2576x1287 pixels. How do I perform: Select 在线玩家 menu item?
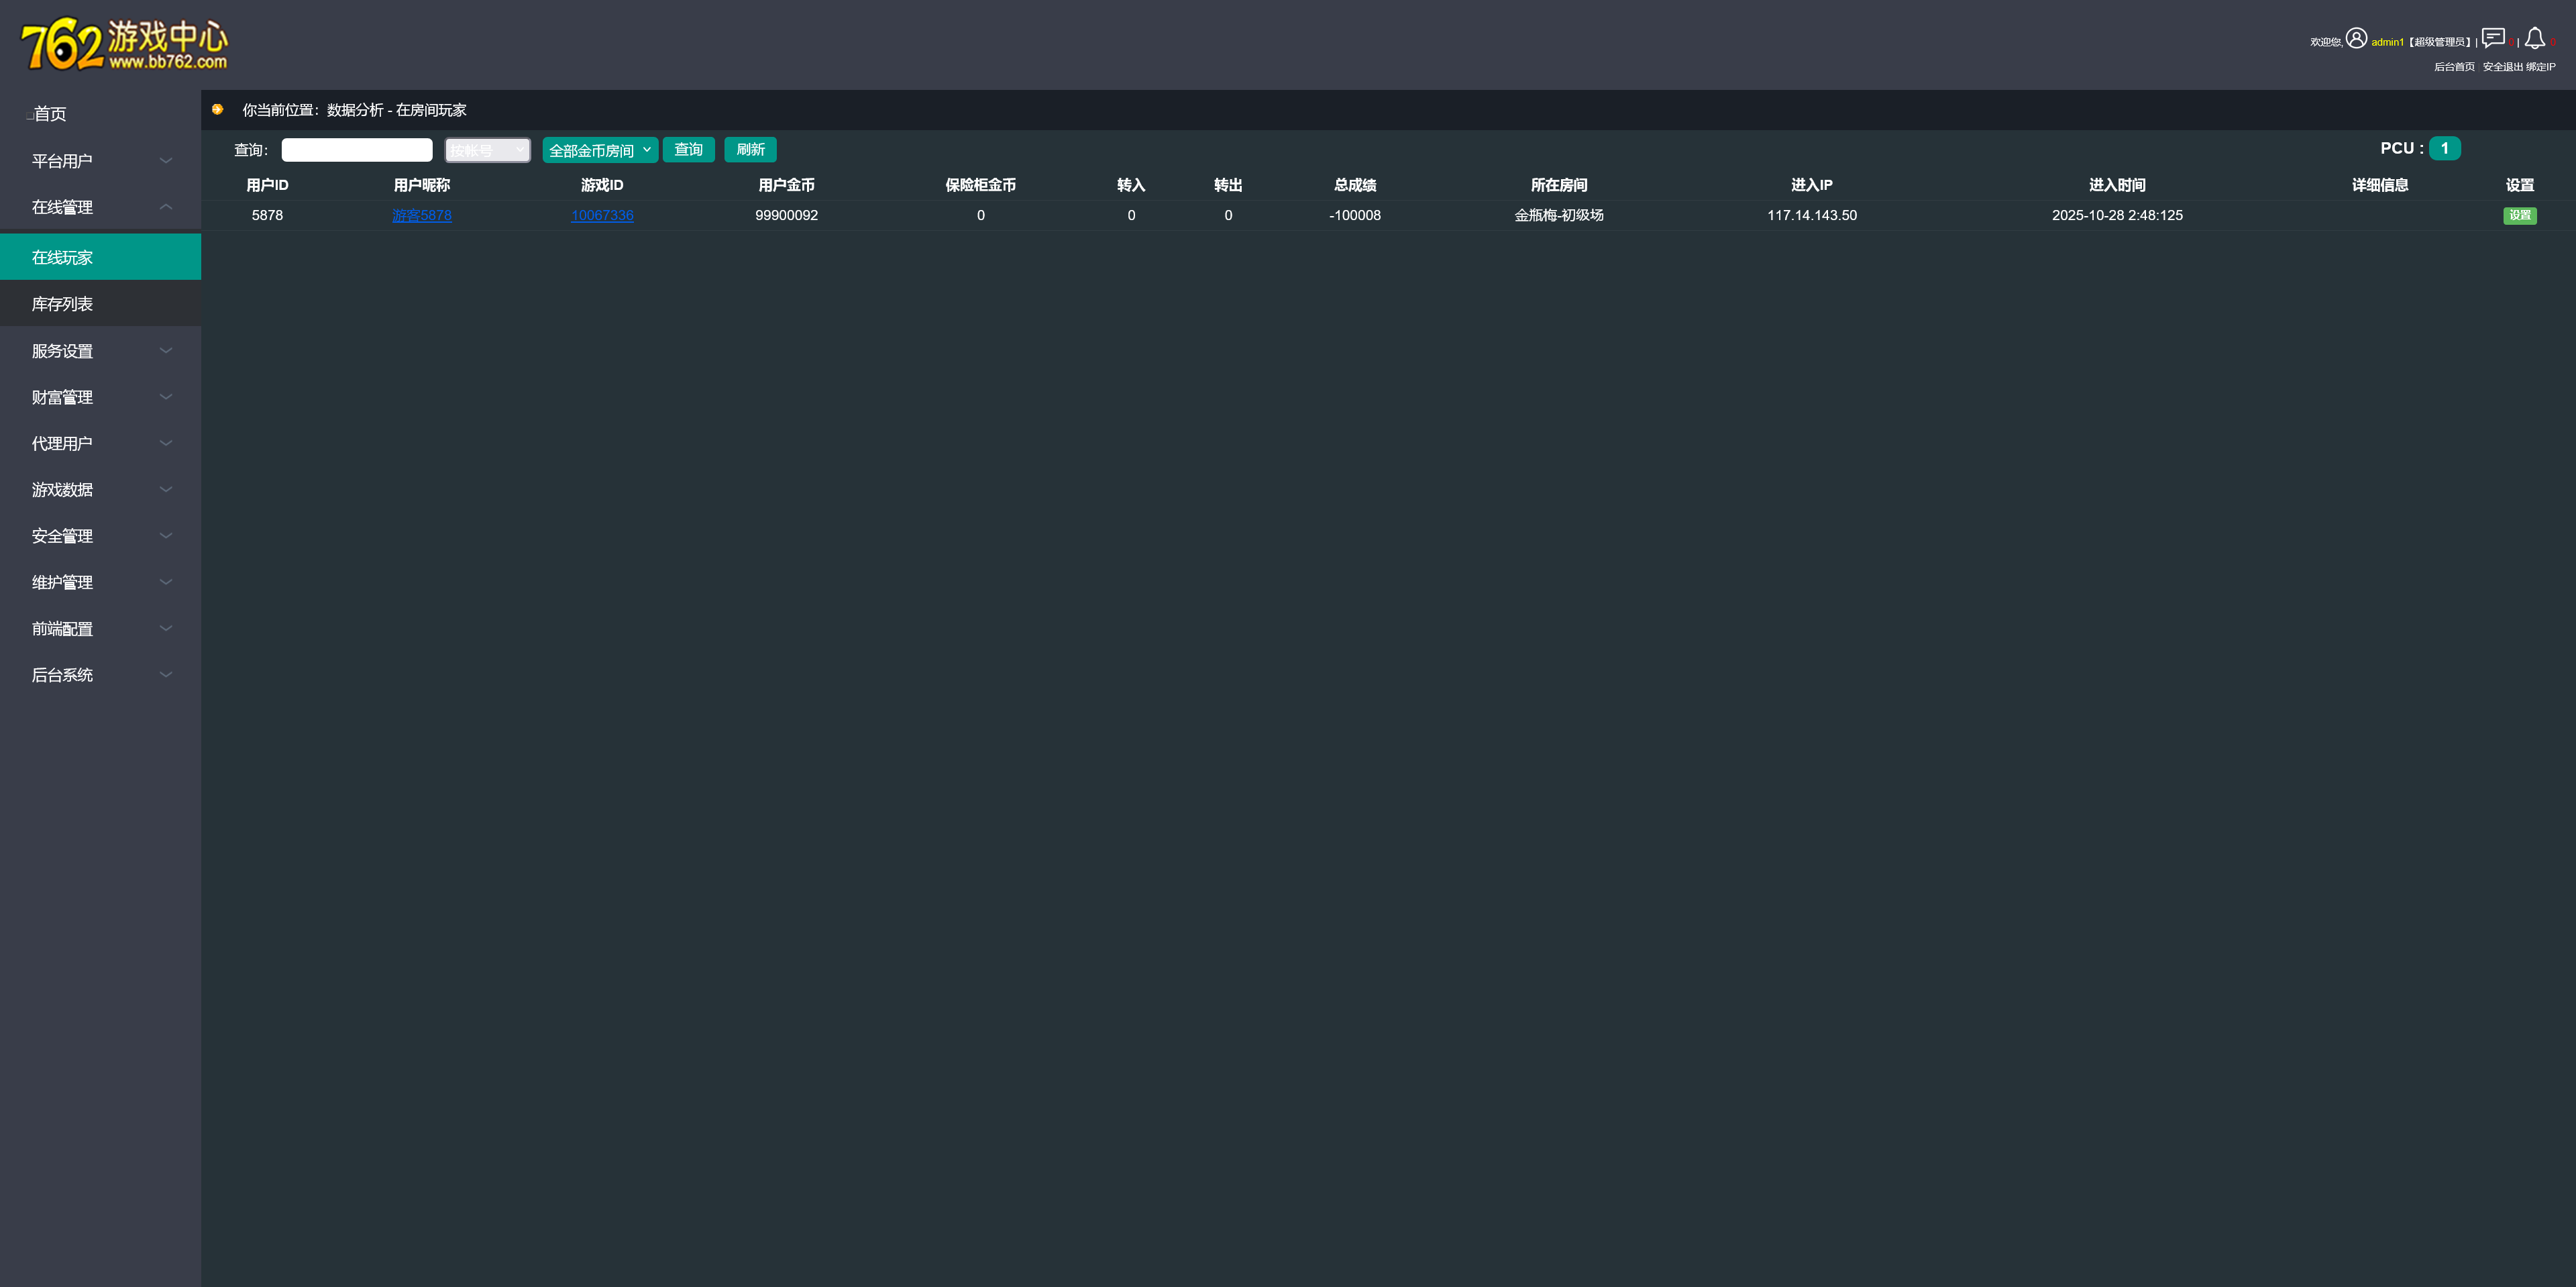62,257
